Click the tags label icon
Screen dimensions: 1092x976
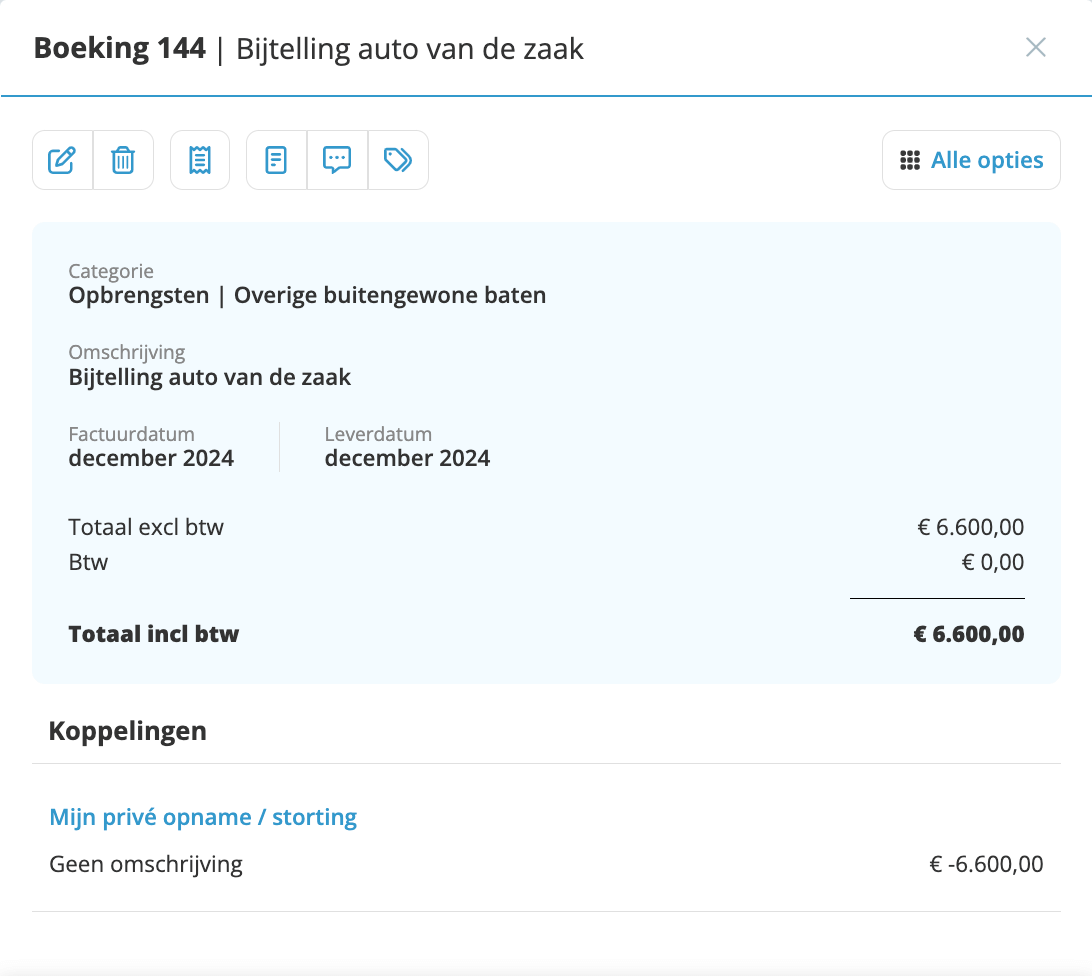point(398,160)
